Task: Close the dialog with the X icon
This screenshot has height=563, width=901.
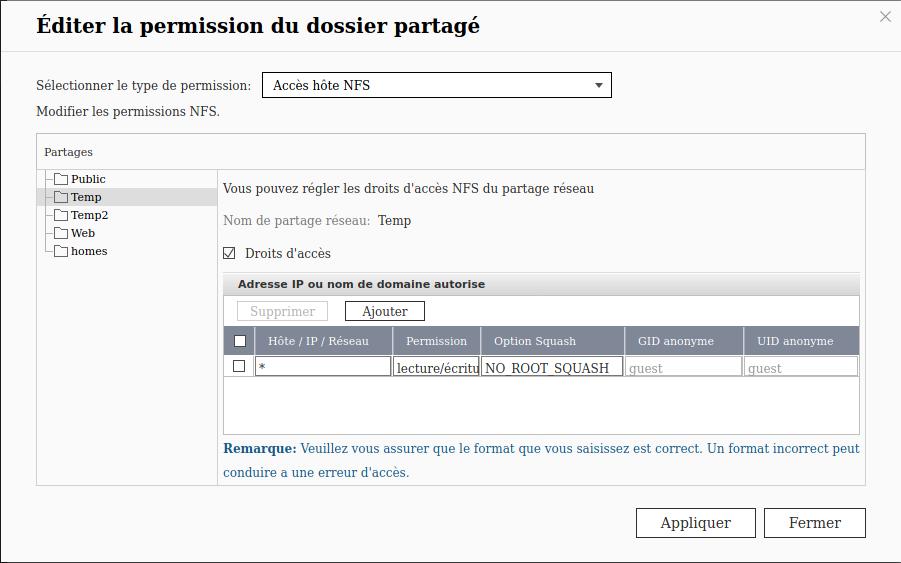Action: point(885,17)
